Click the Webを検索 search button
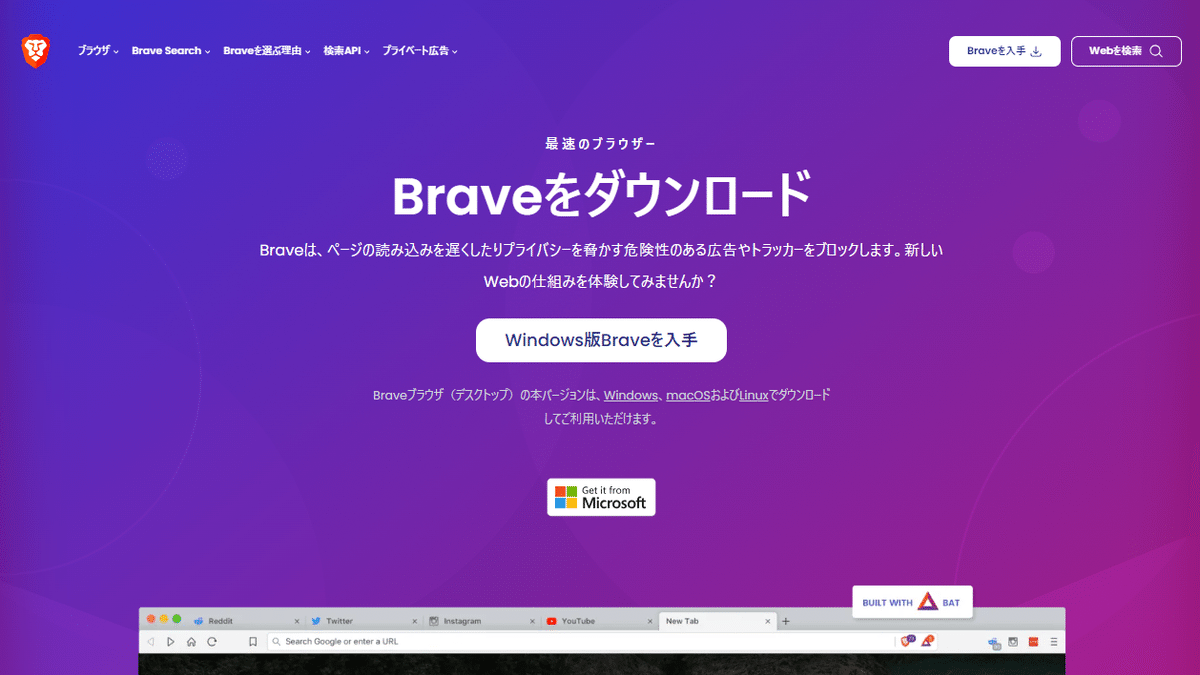This screenshot has width=1200, height=675. [1125, 51]
